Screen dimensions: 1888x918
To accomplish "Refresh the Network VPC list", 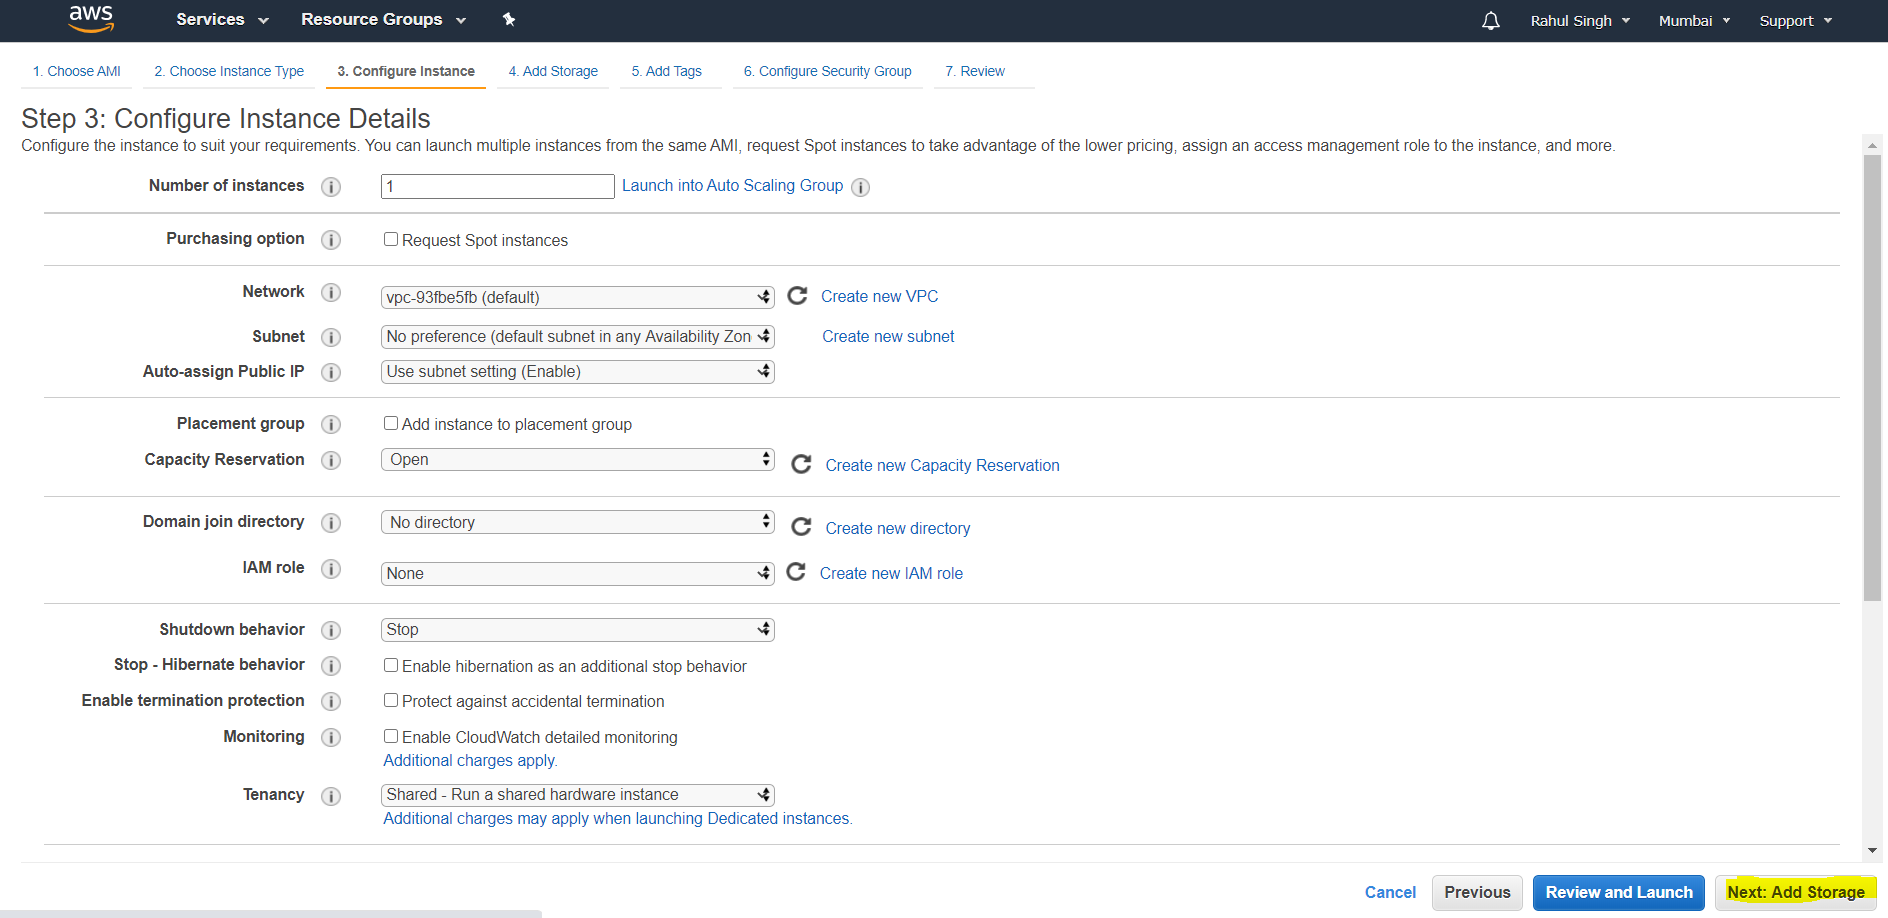I will tap(798, 296).
